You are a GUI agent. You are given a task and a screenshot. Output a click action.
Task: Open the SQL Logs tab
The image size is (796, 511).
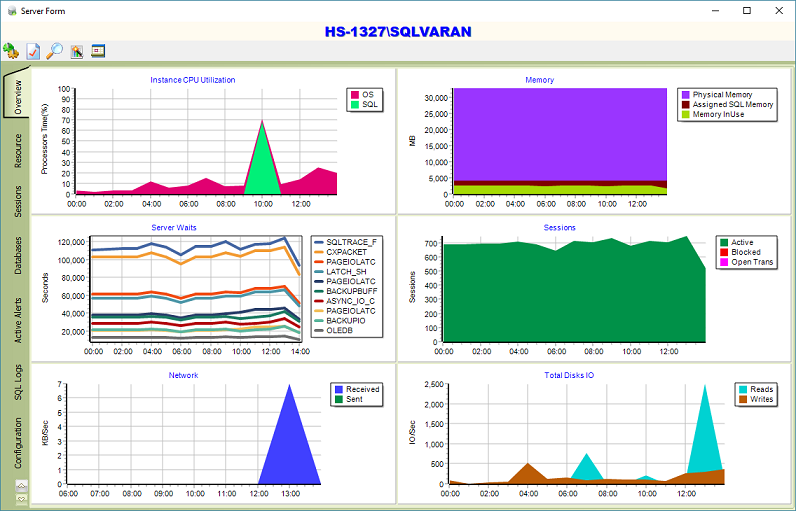click(17, 383)
